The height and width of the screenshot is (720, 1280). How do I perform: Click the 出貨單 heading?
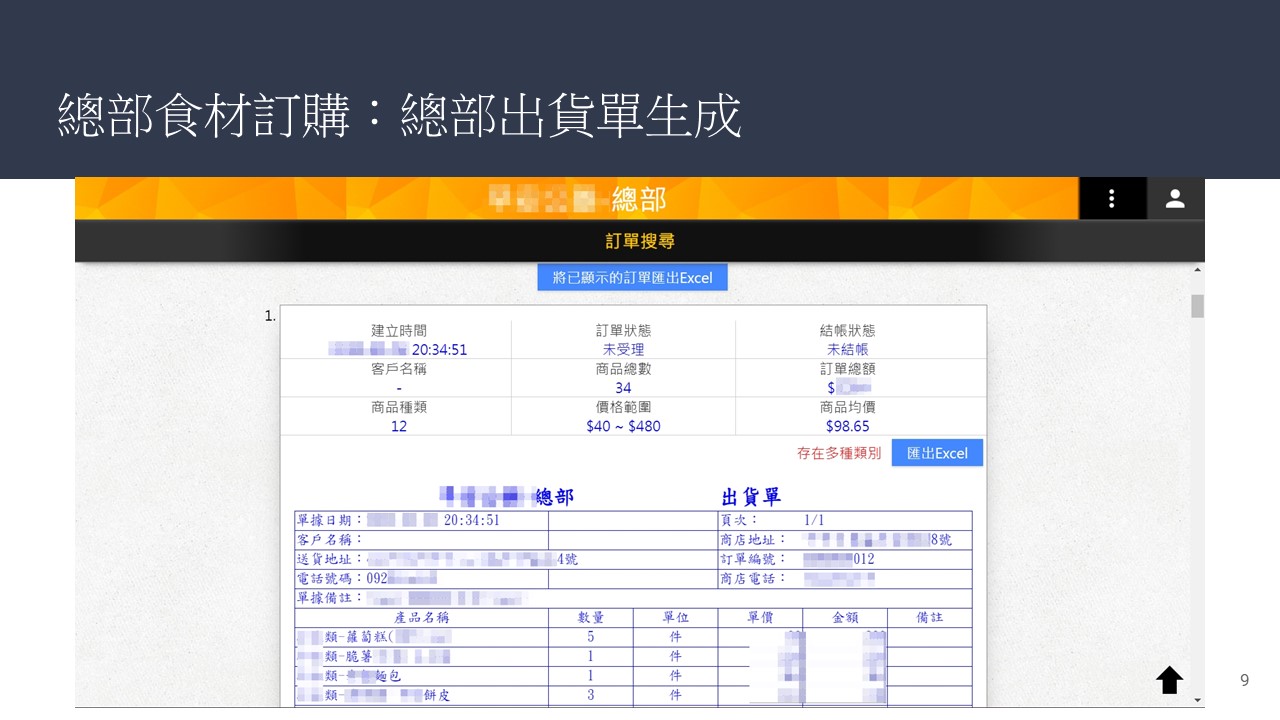click(x=751, y=497)
